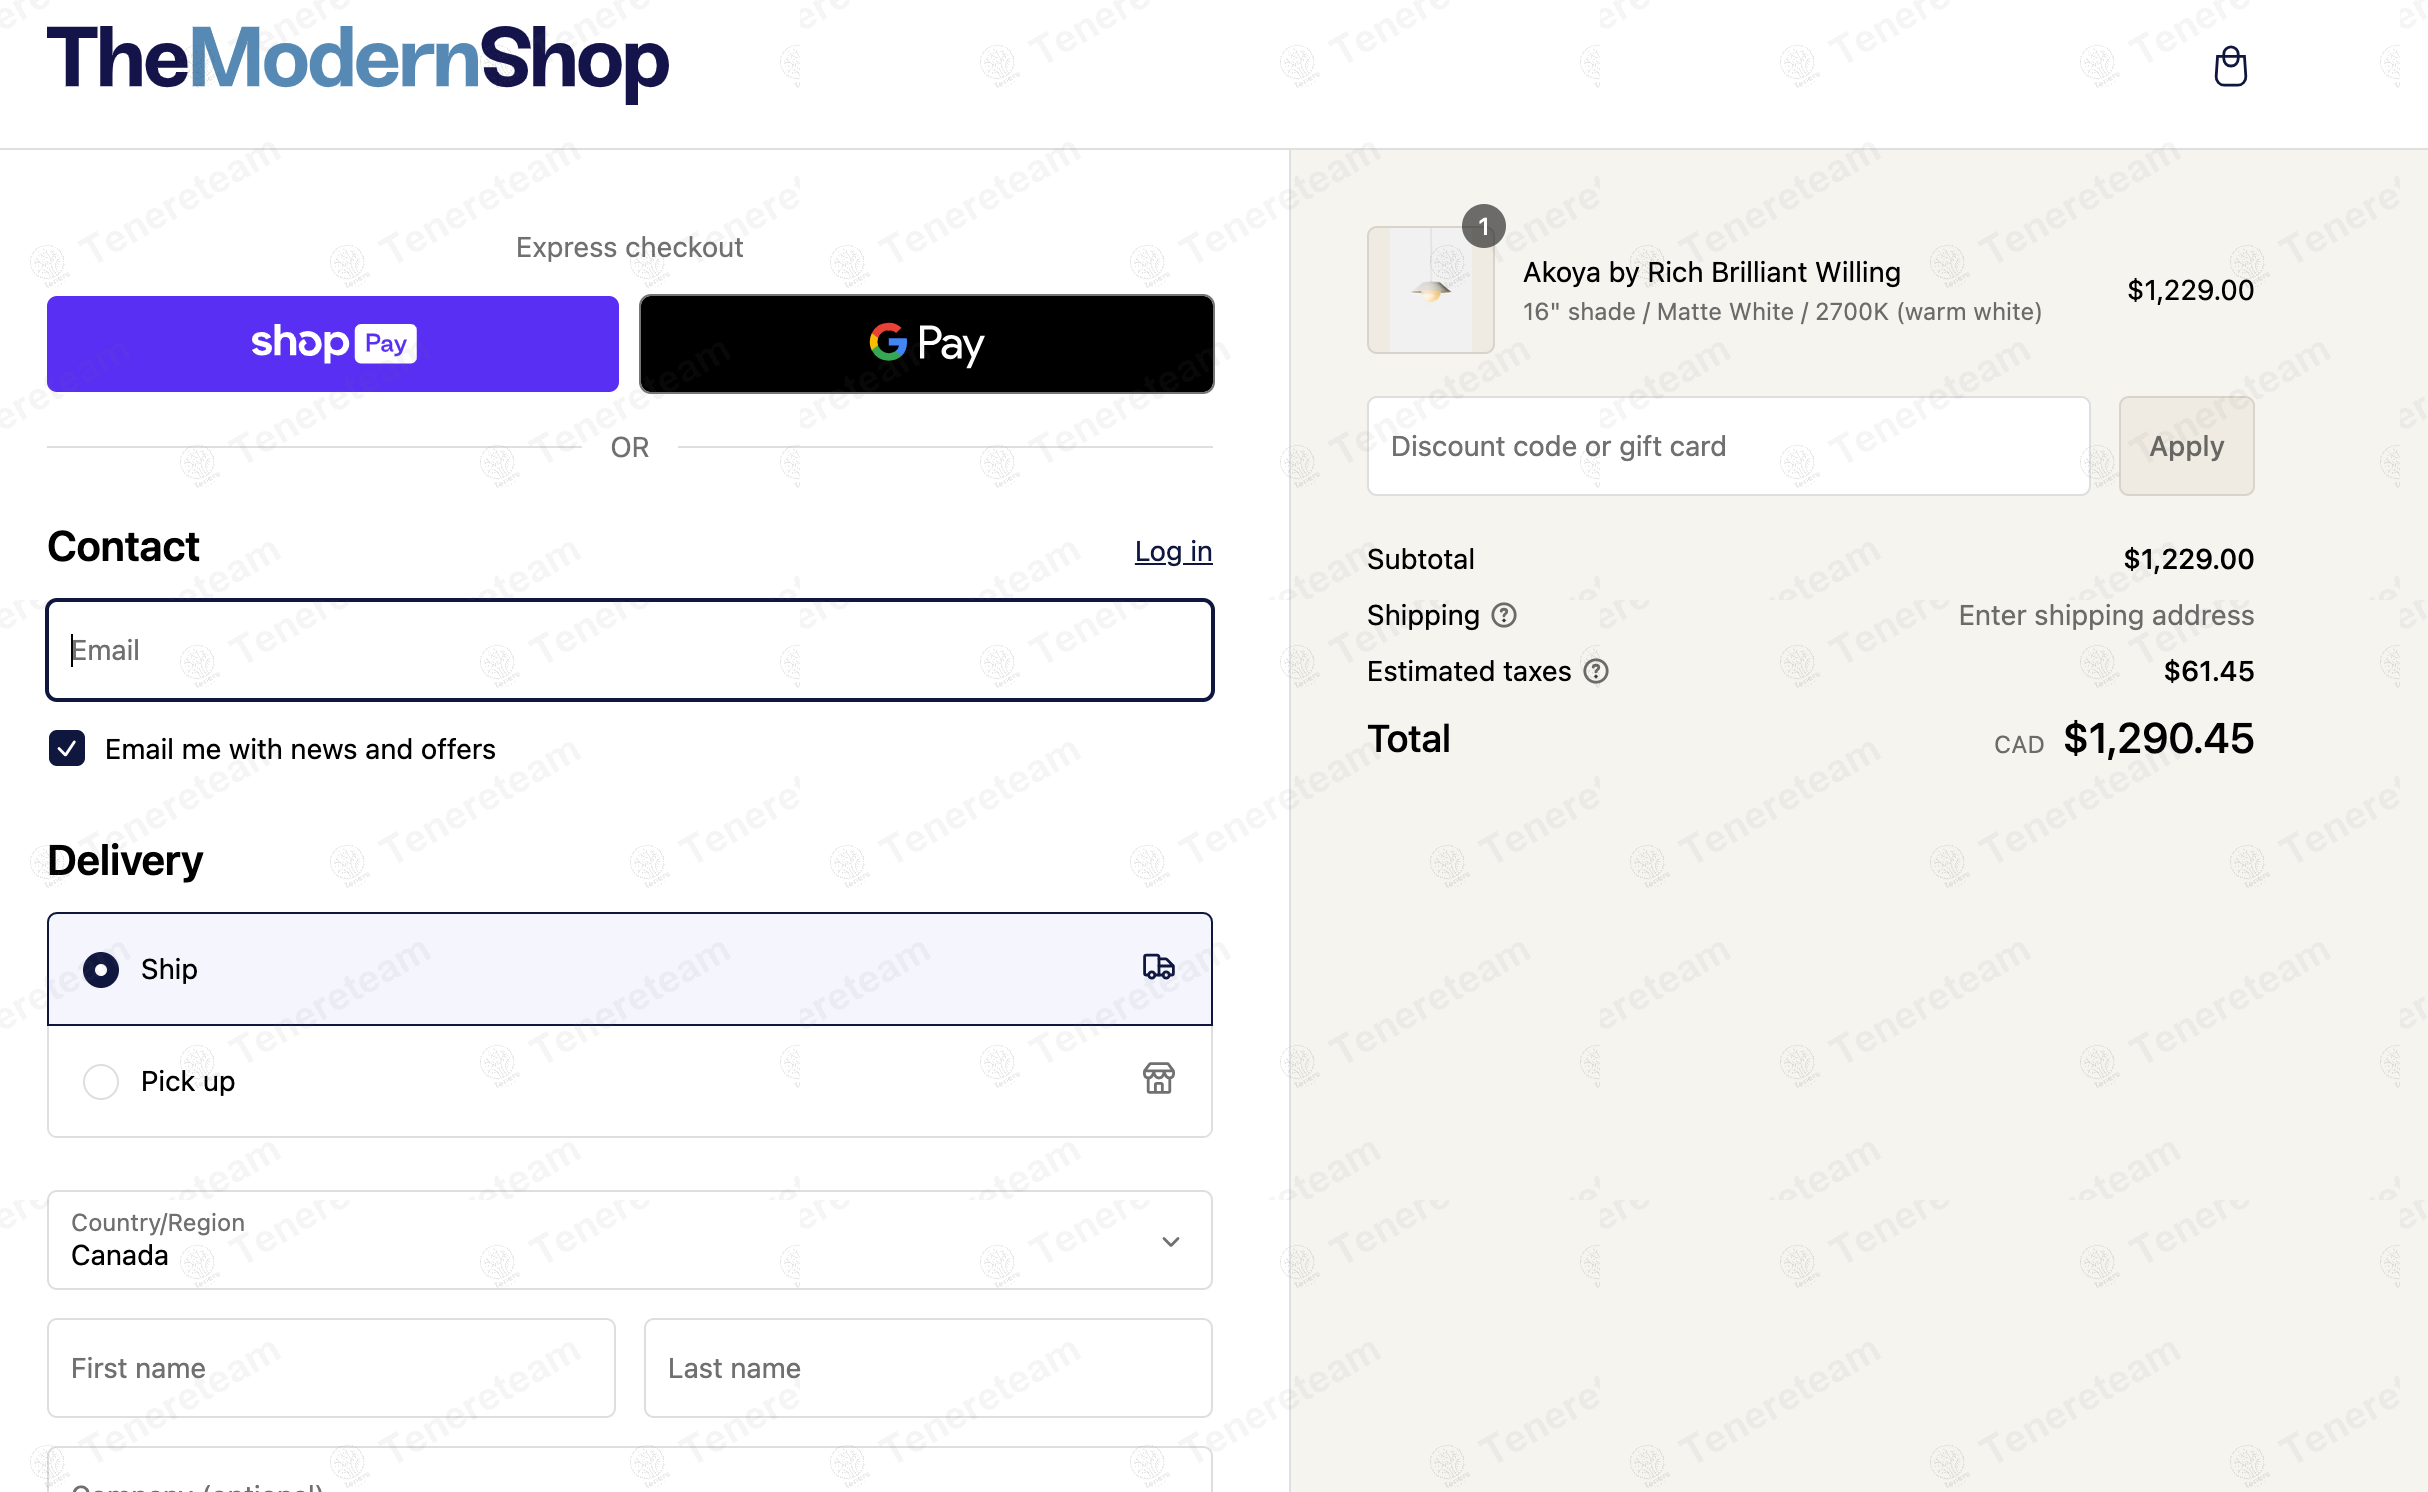
Task: Click the First name field
Action: coord(331,1367)
